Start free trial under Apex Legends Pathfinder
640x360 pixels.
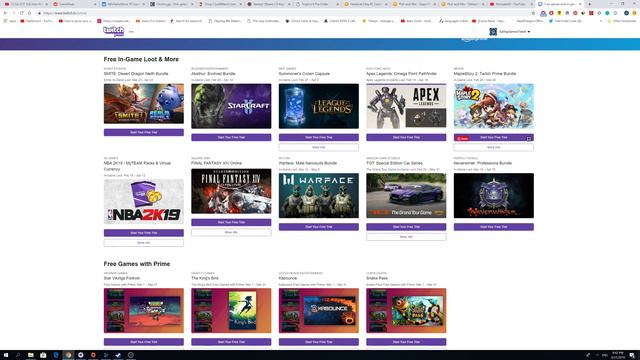(406, 137)
